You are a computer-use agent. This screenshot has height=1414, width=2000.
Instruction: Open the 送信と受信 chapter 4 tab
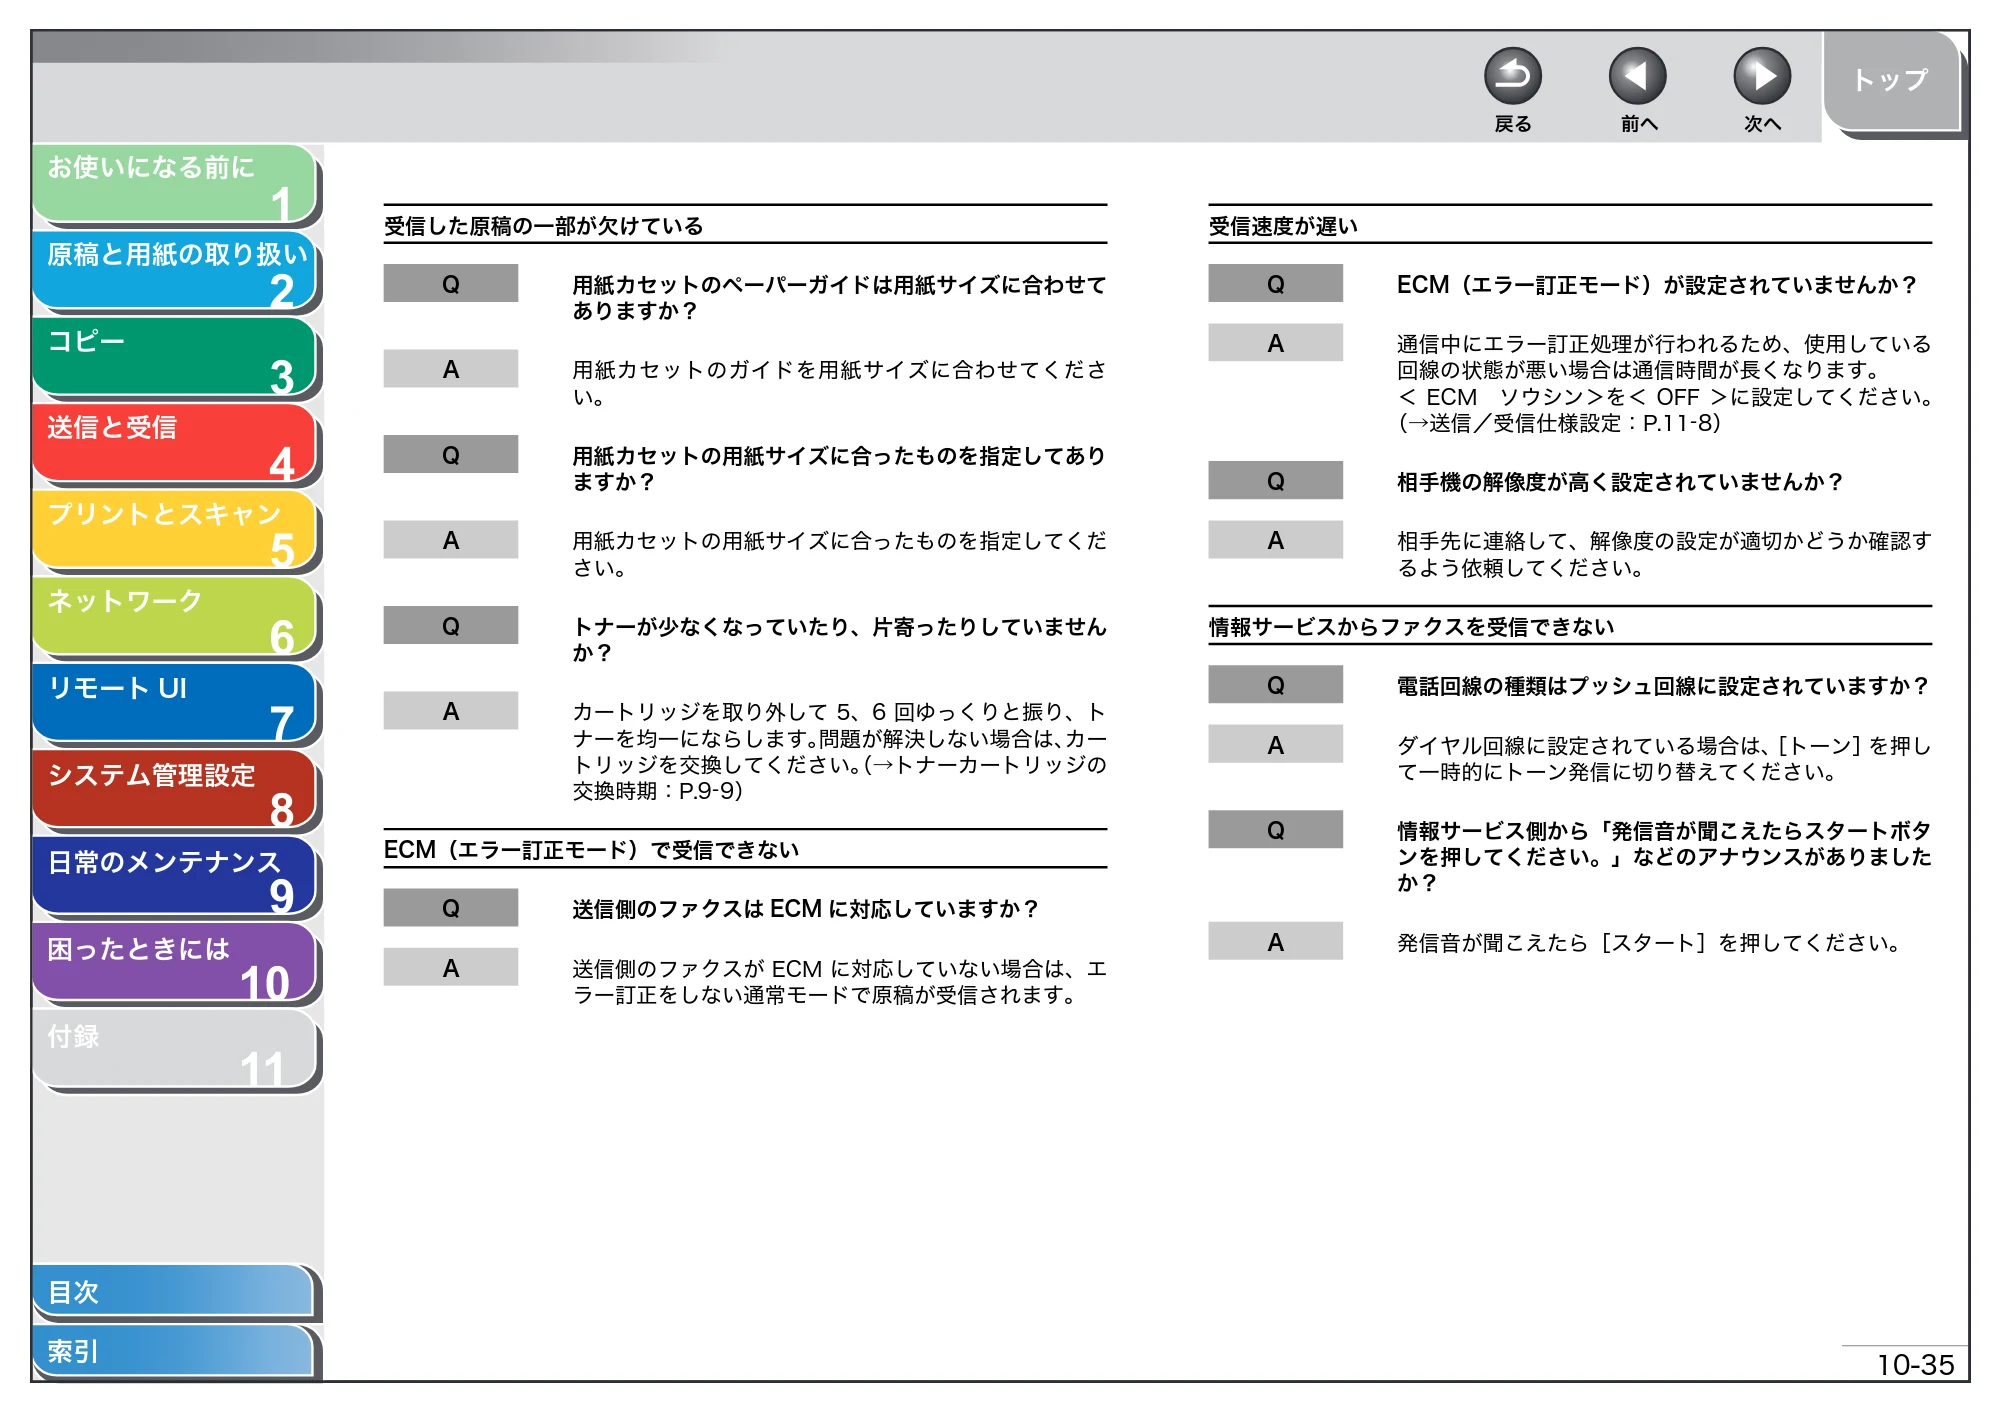pos(175,444)
